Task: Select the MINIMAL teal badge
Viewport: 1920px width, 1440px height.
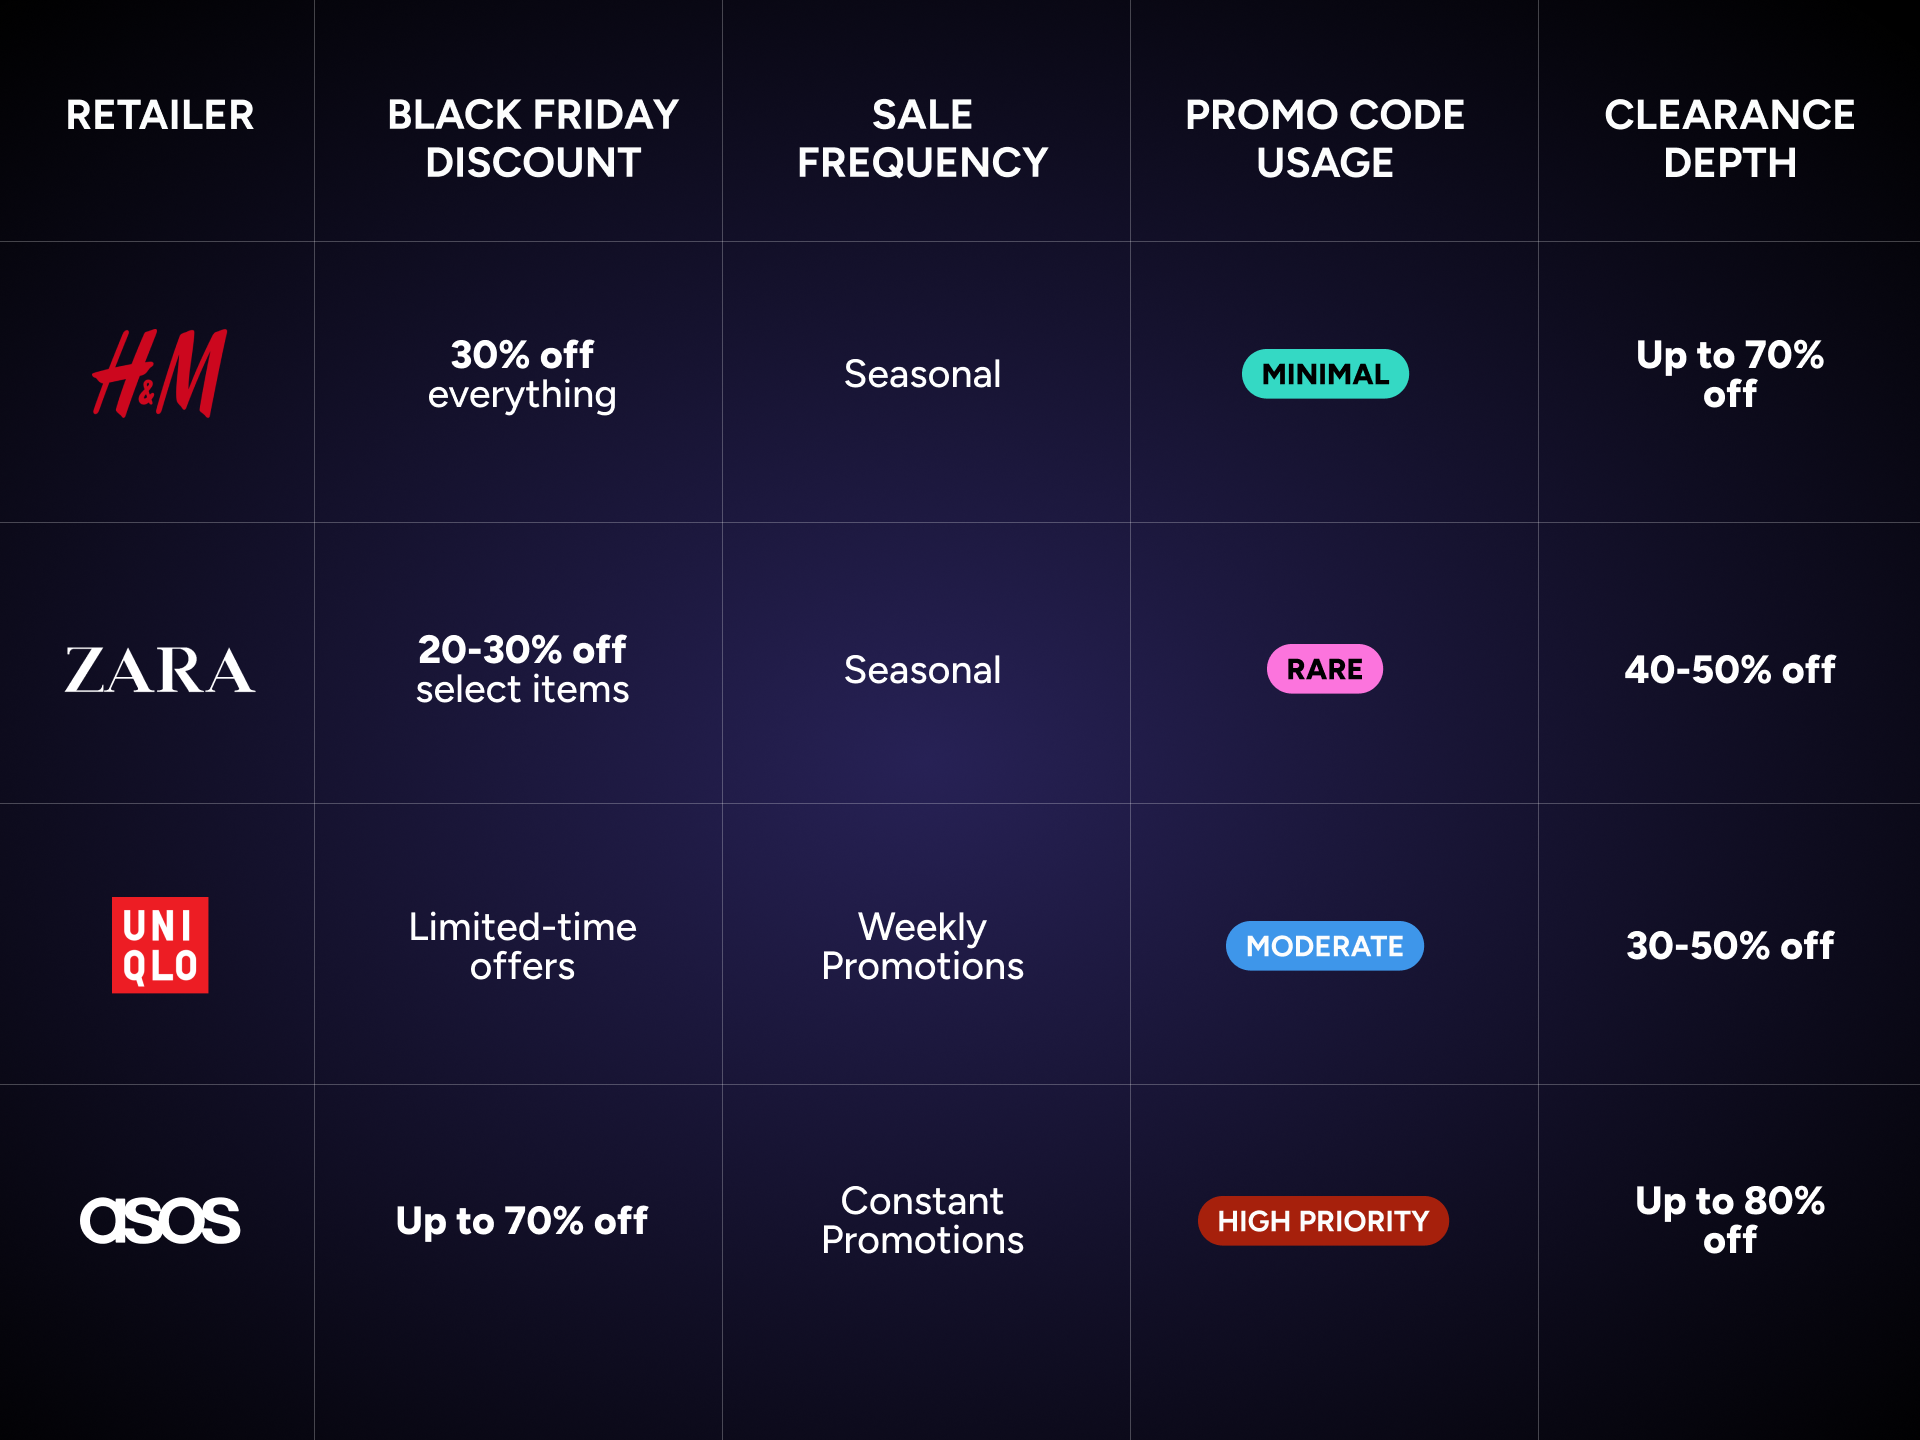Action: click(1325, 374)
